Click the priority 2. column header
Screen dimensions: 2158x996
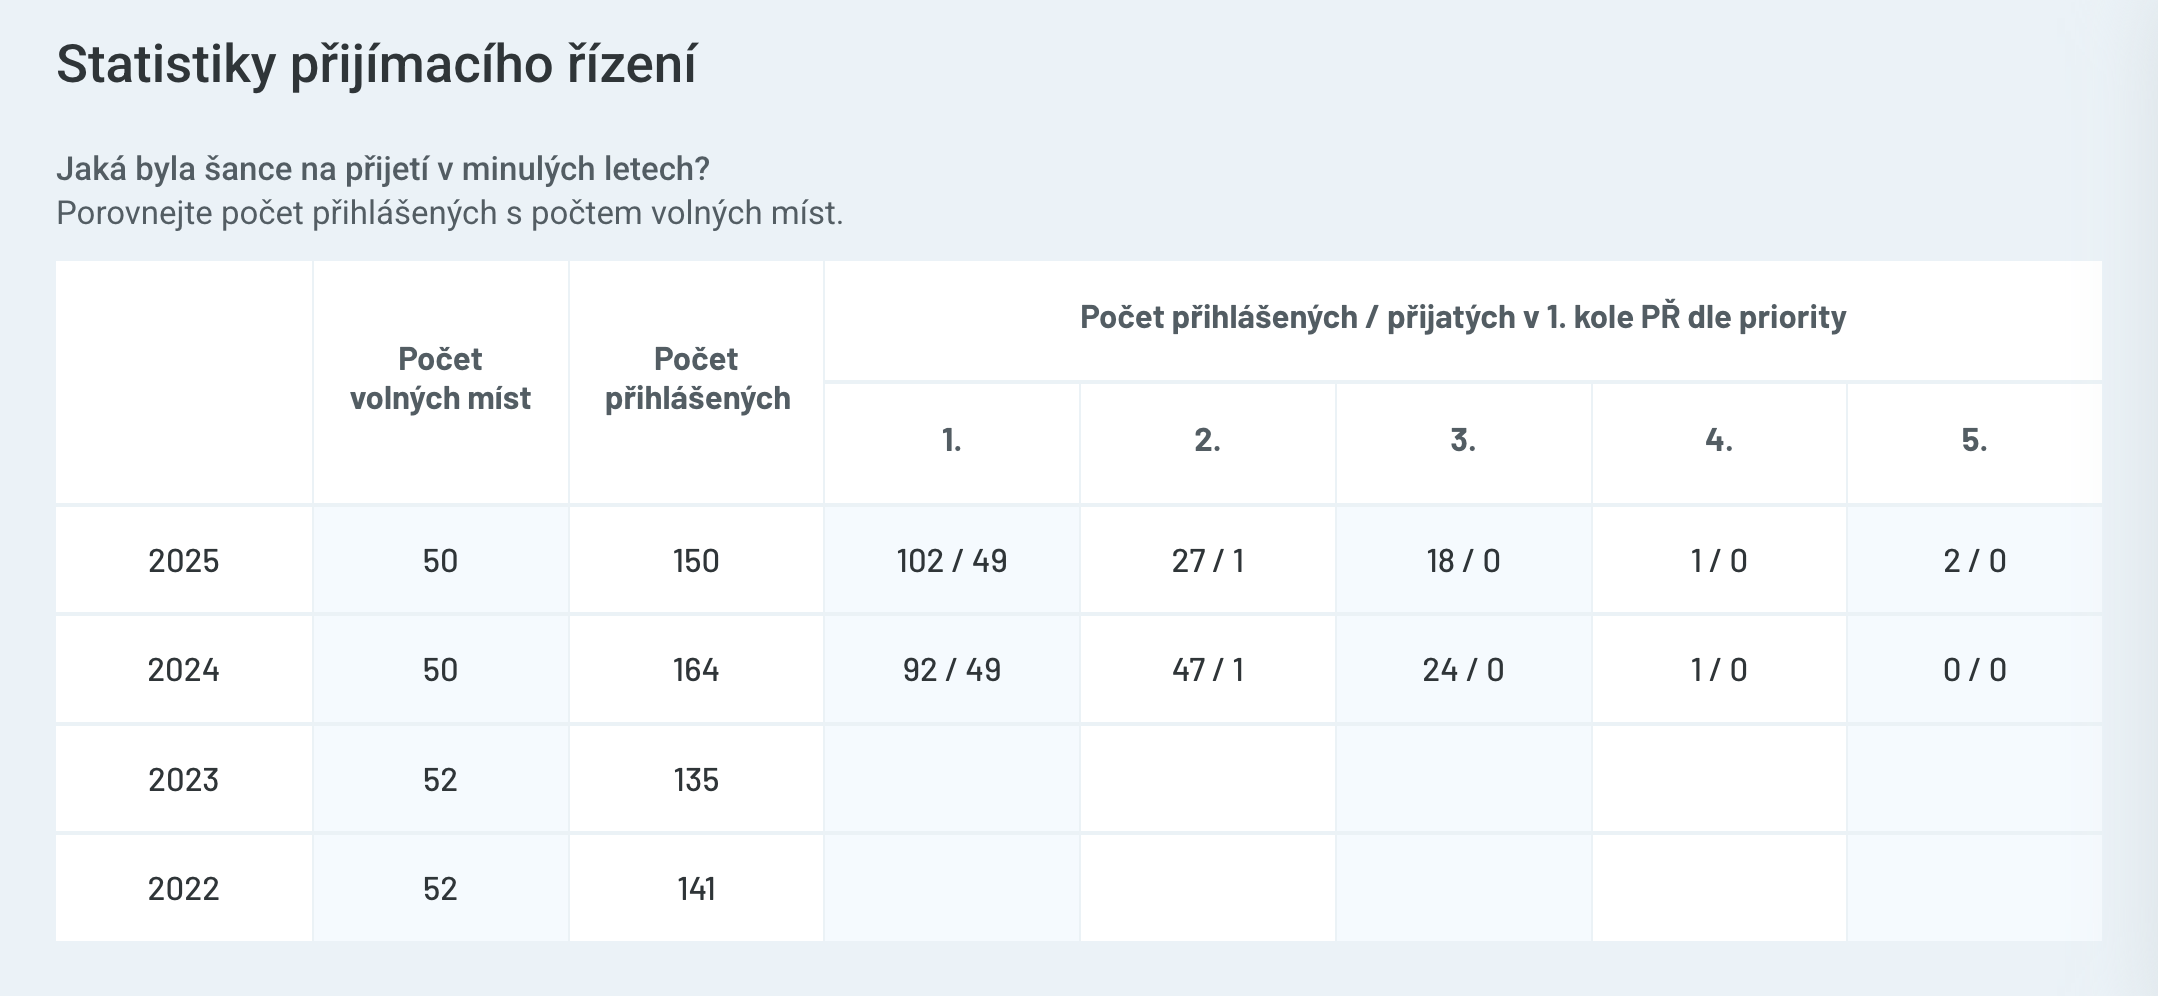click(1207, 440)
